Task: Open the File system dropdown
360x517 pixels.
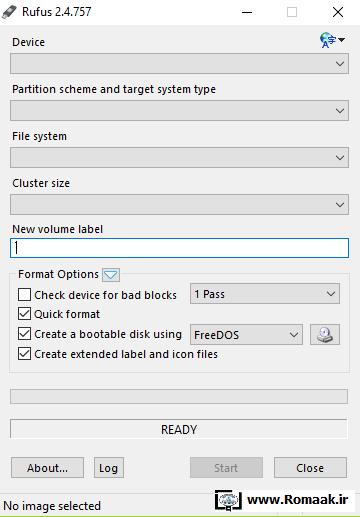Action: 179,157
